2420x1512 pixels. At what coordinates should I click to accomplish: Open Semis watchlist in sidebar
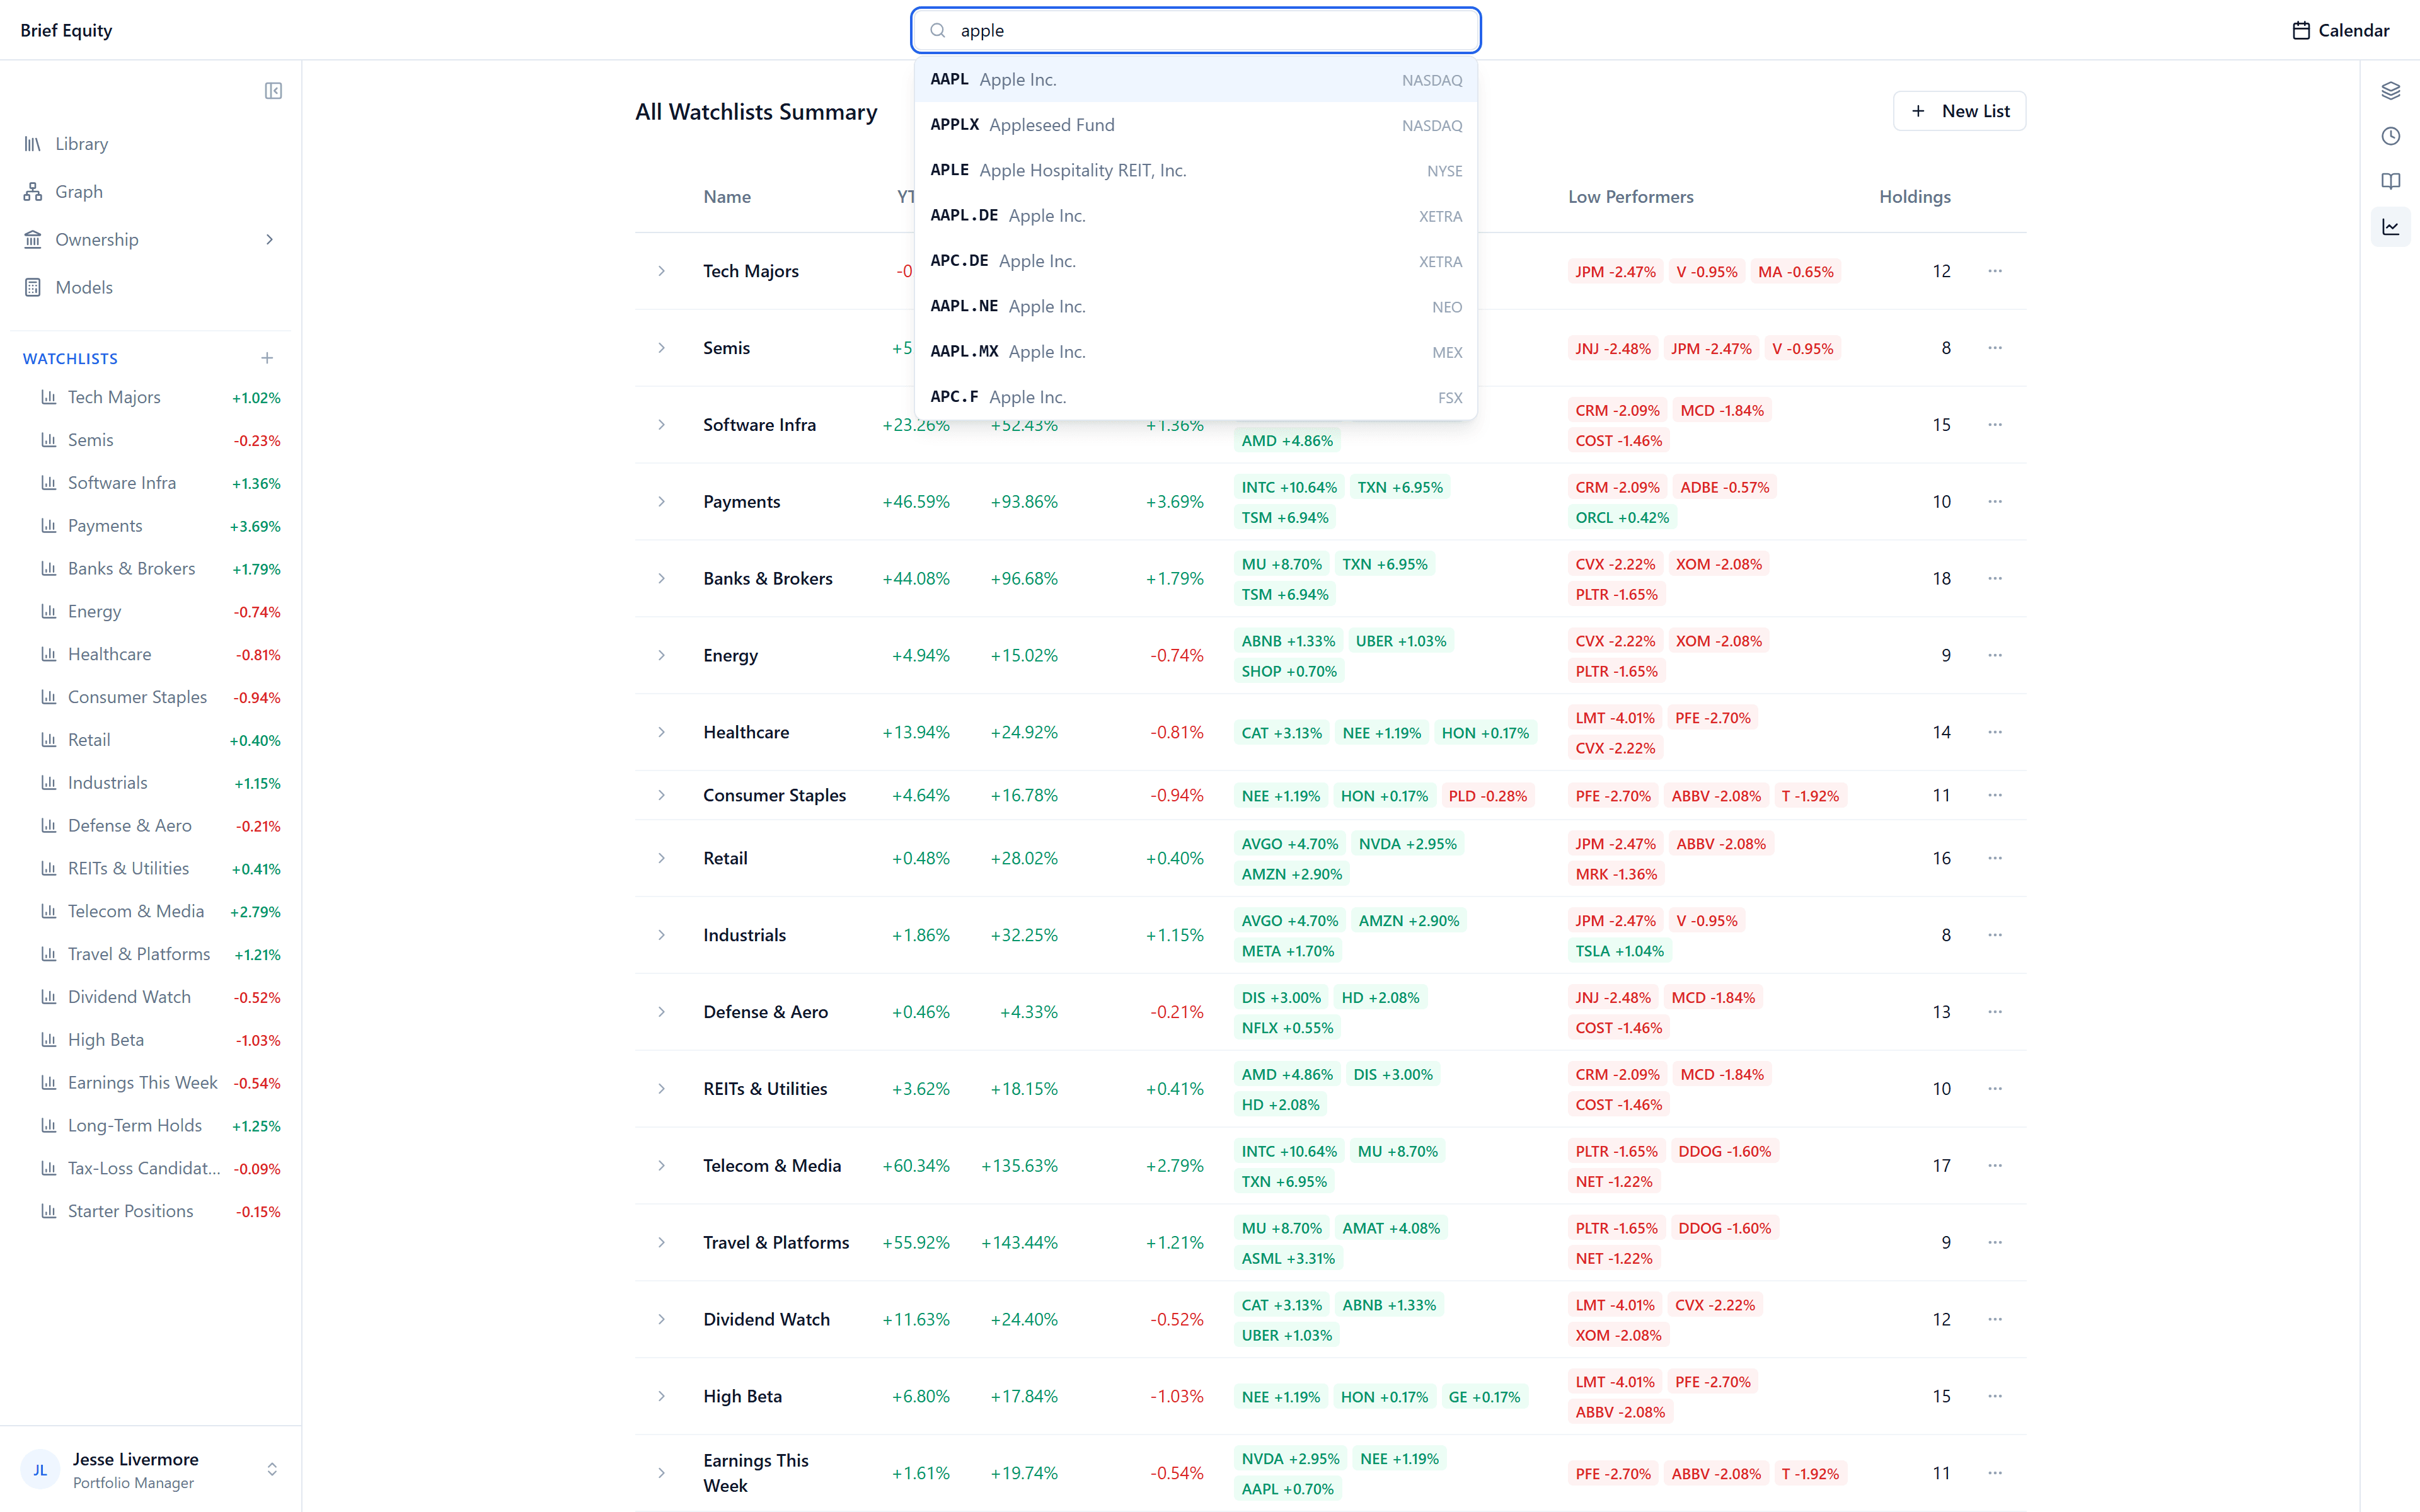(x=160, y=441)
